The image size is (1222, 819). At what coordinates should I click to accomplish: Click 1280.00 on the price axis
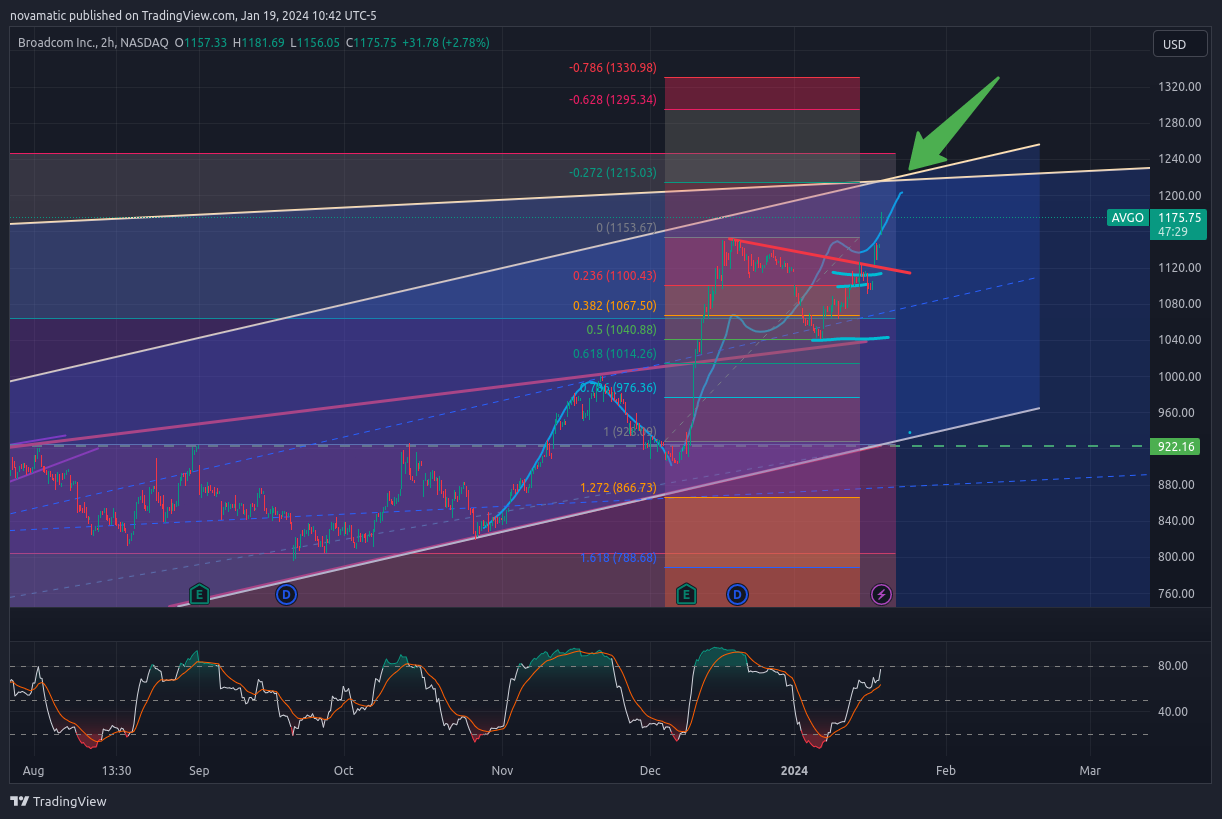click(x=1180, y=123)
